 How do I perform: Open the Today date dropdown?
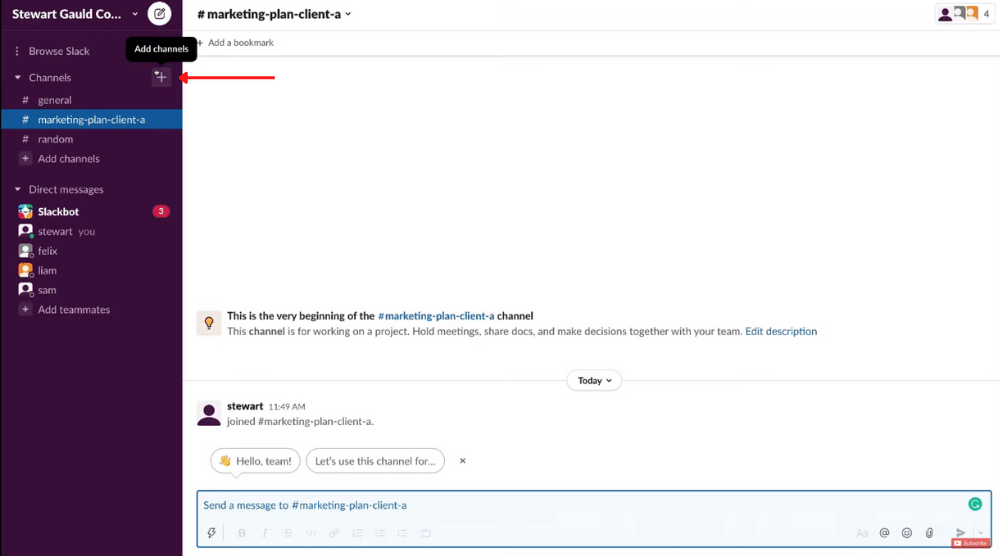click(x=594, y=381)
